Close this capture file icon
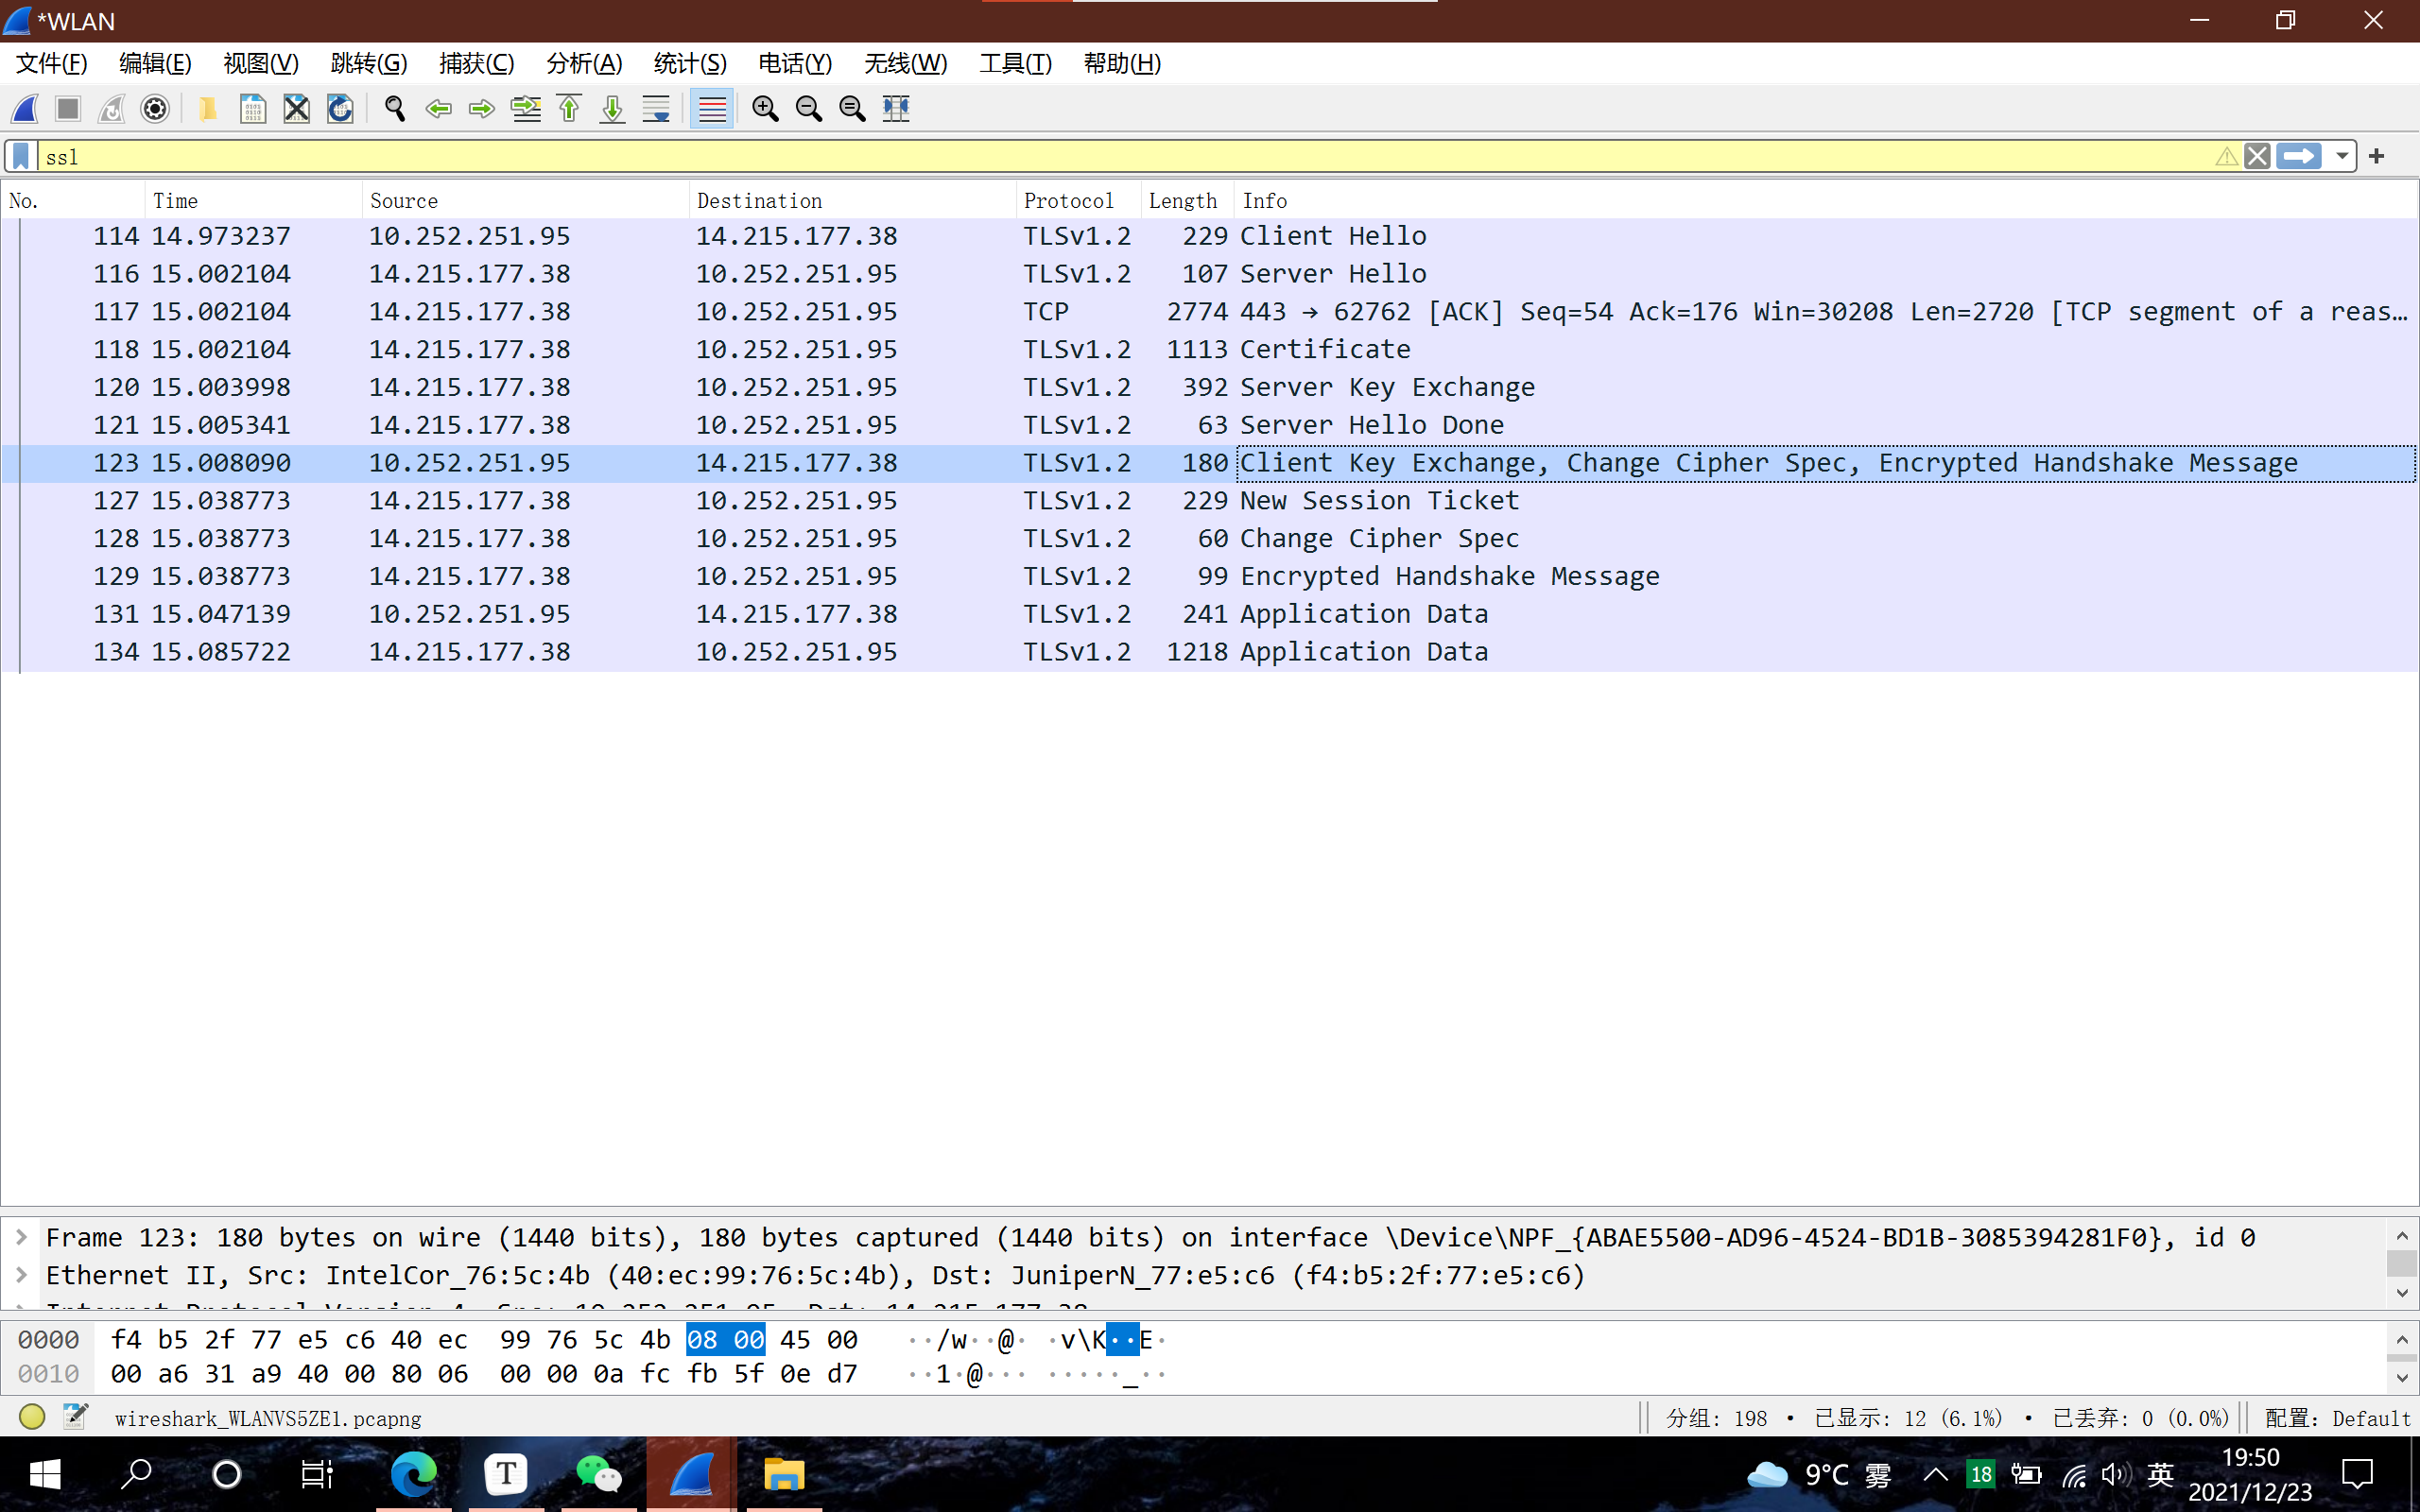 pos(297,108)
